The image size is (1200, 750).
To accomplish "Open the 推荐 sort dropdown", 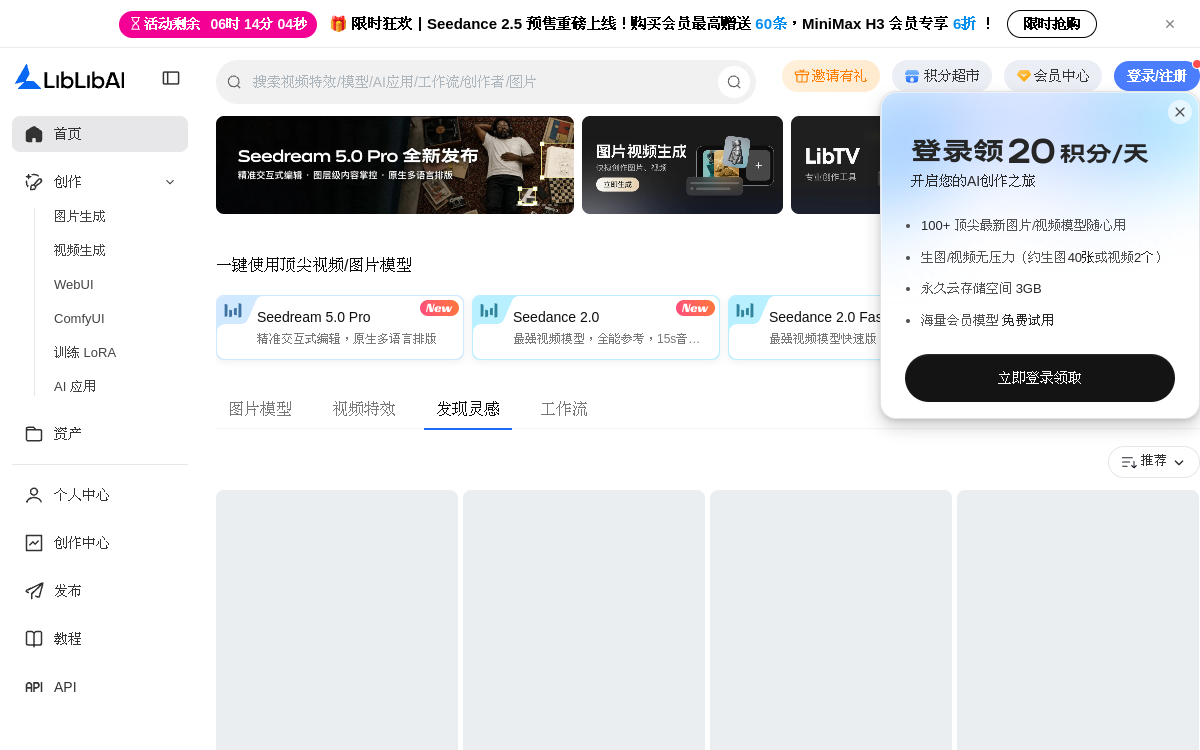I will coord(1154,462).
